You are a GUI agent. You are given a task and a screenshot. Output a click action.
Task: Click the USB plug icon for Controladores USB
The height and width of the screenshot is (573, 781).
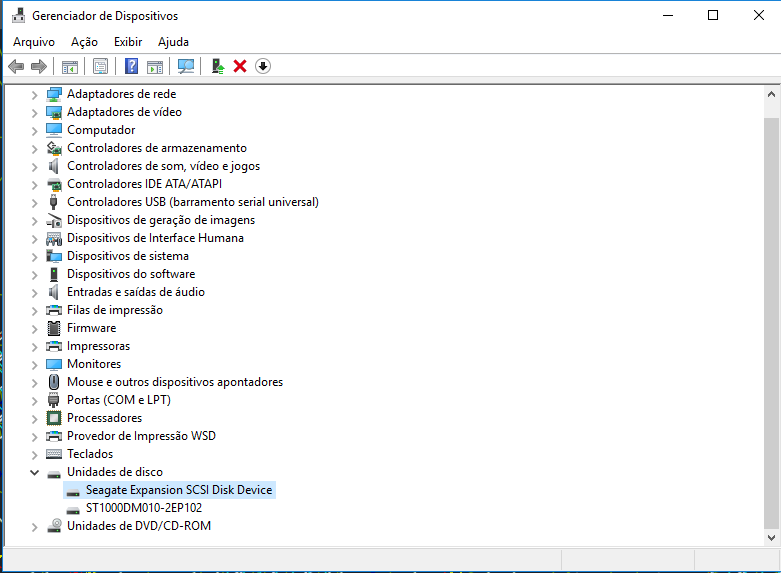coord(54,202)
